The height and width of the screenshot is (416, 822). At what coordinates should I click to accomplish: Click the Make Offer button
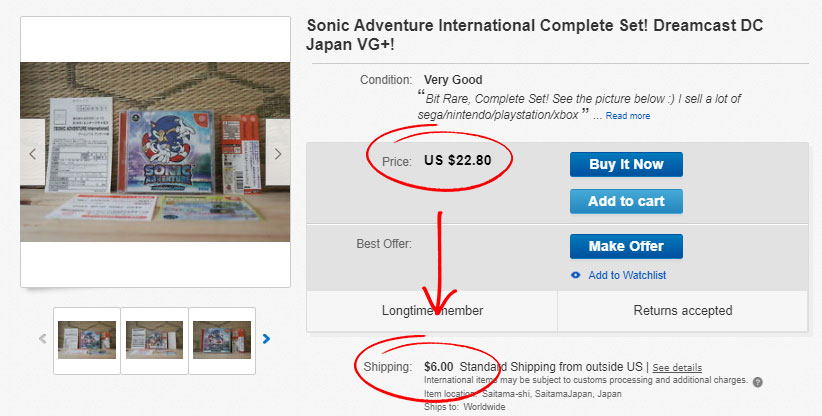626,246
